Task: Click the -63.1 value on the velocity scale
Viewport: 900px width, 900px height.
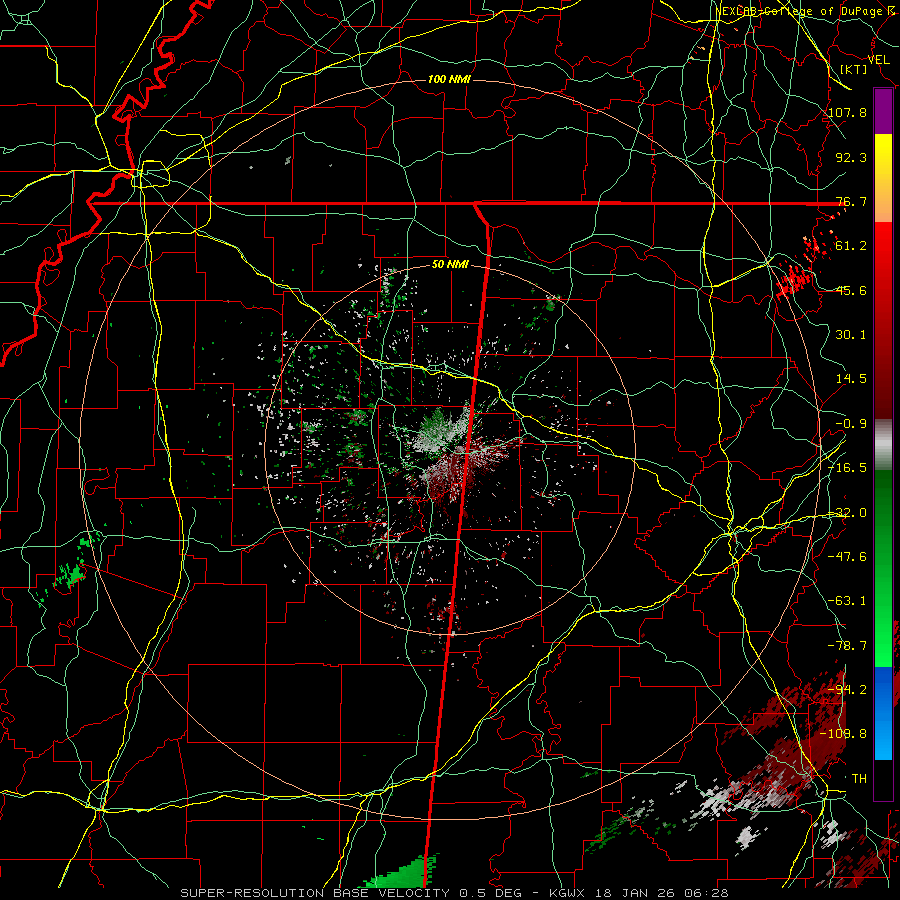Action: 847,601
